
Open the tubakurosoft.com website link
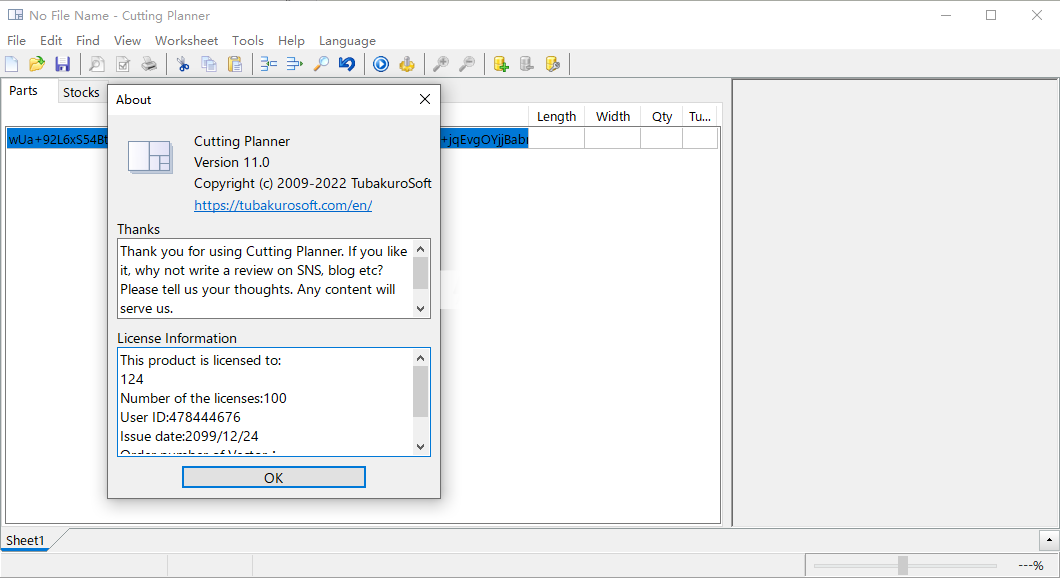[x=283, y=205]
